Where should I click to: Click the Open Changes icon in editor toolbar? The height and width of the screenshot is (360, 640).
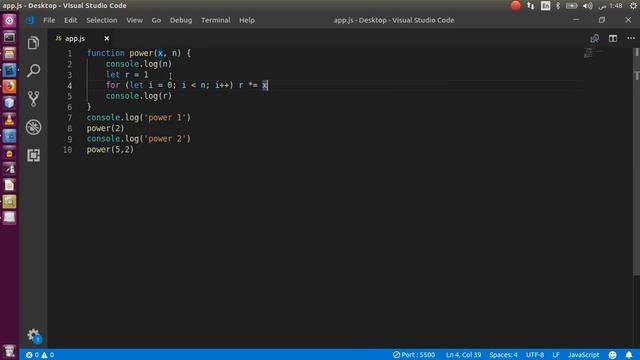click(x=594, y=38)
